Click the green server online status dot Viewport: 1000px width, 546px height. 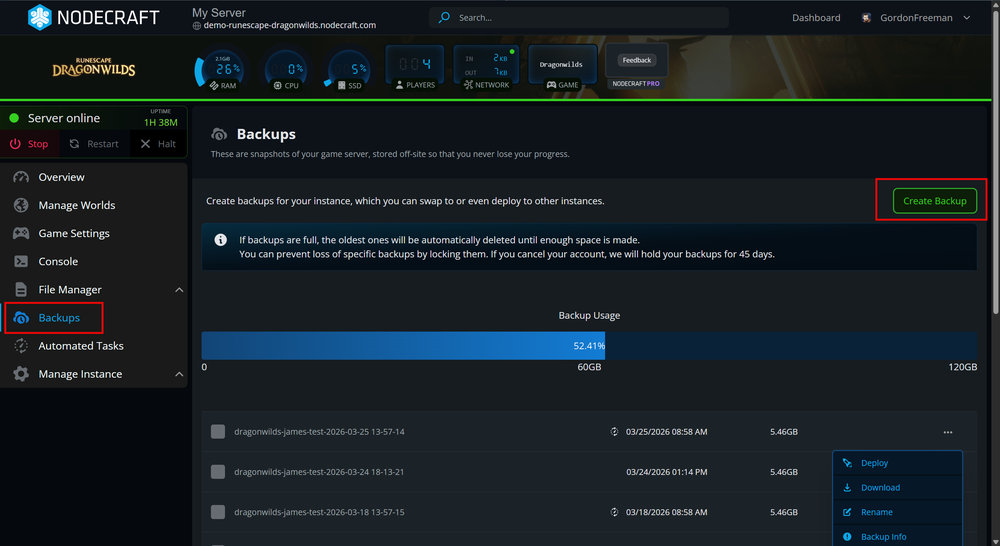pos(14,118)
